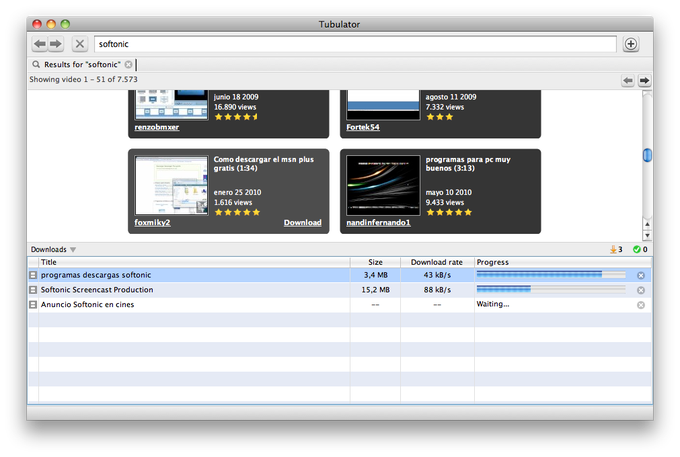Sort downloads by Progress column
This screenshot has width=680, height=457.
coord(562,262)
